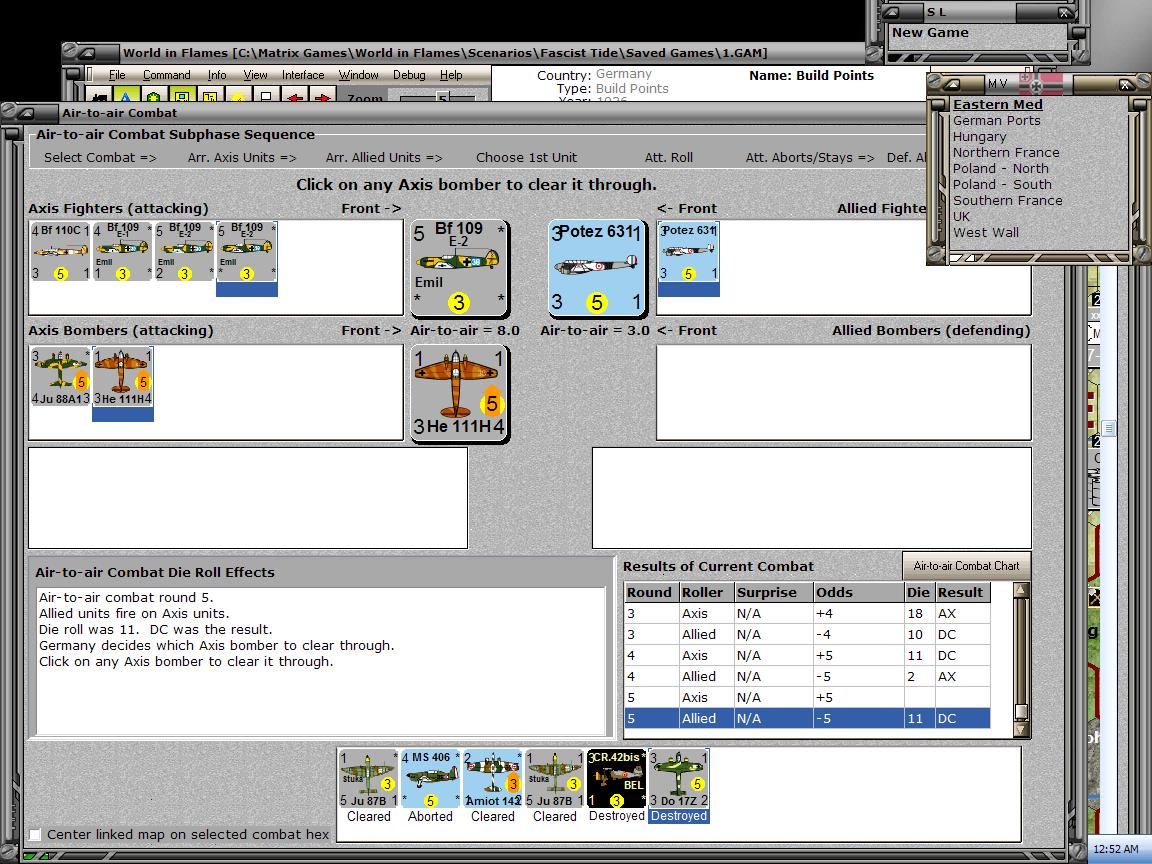Select the first Cleared Ju 87B Stuka counter
This screenshot has width=1152, height=864.
coord(369,779)
